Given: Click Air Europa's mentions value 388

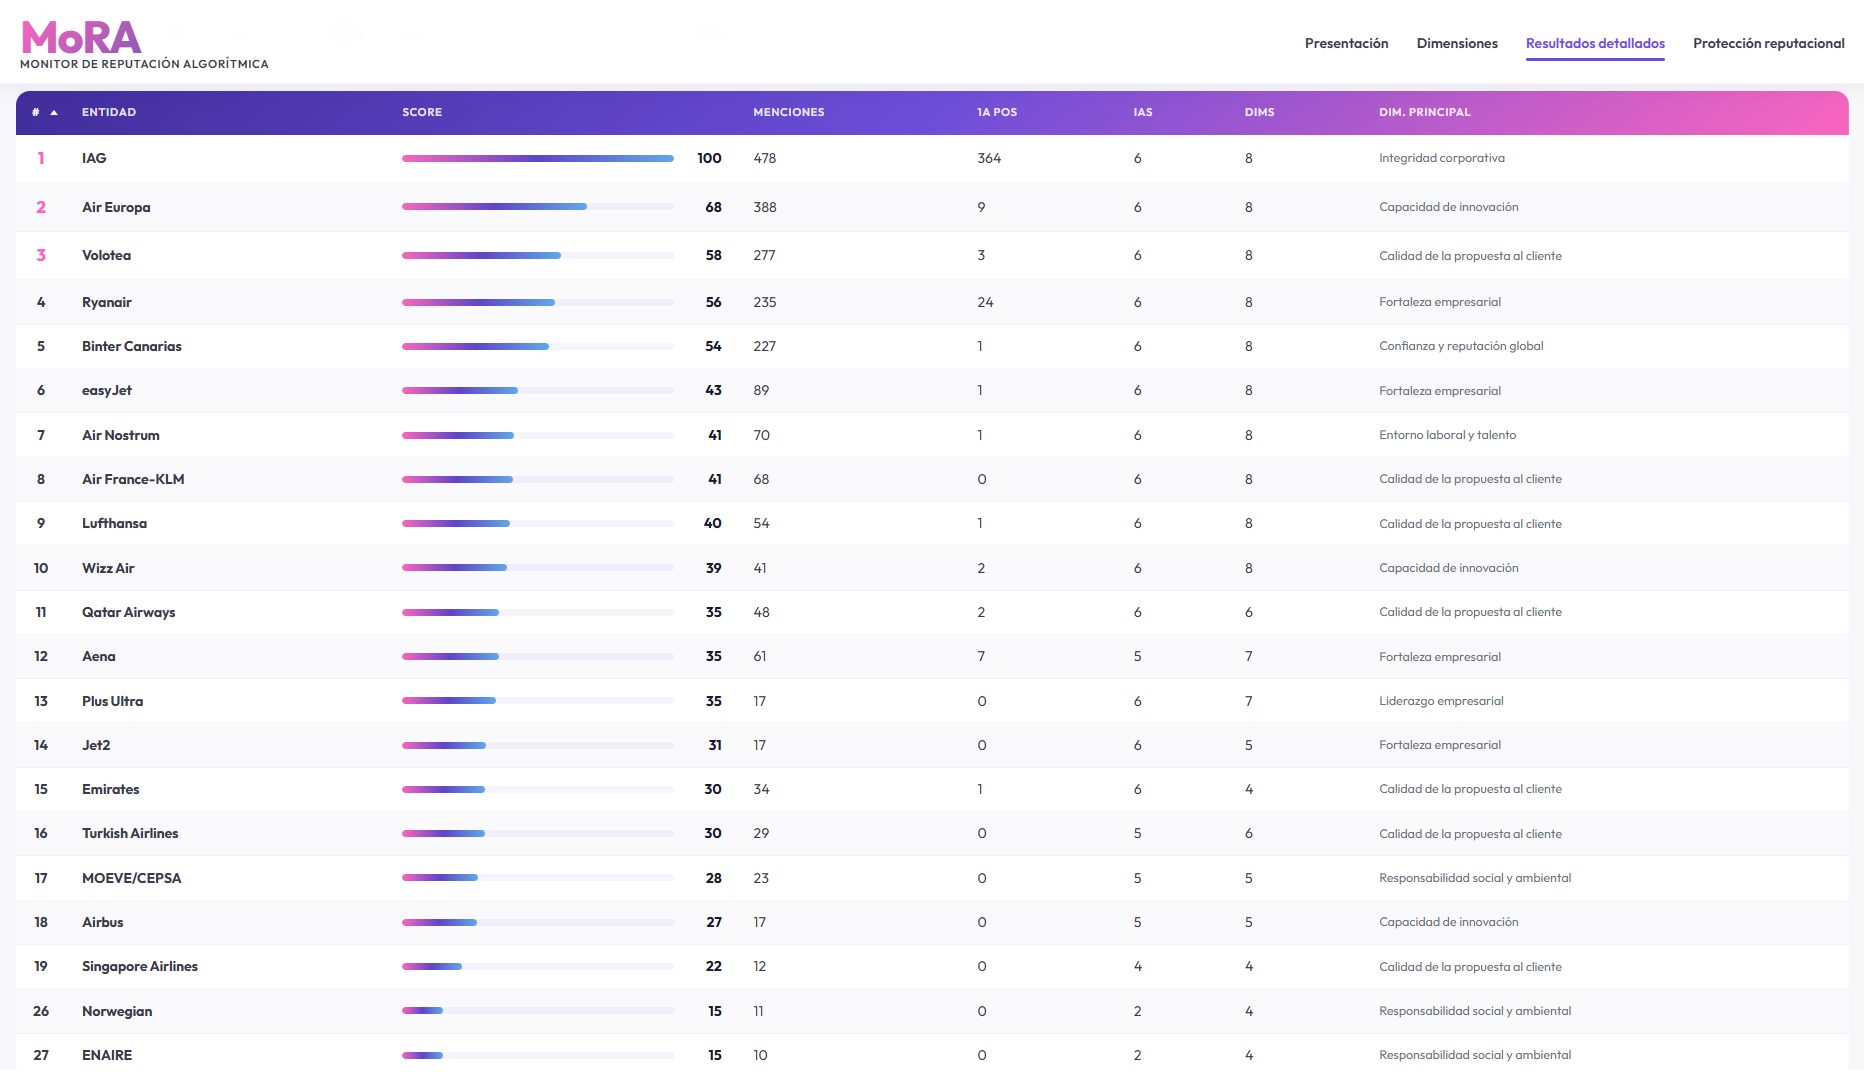Looking at the screenshot, I should pos(765,208).
